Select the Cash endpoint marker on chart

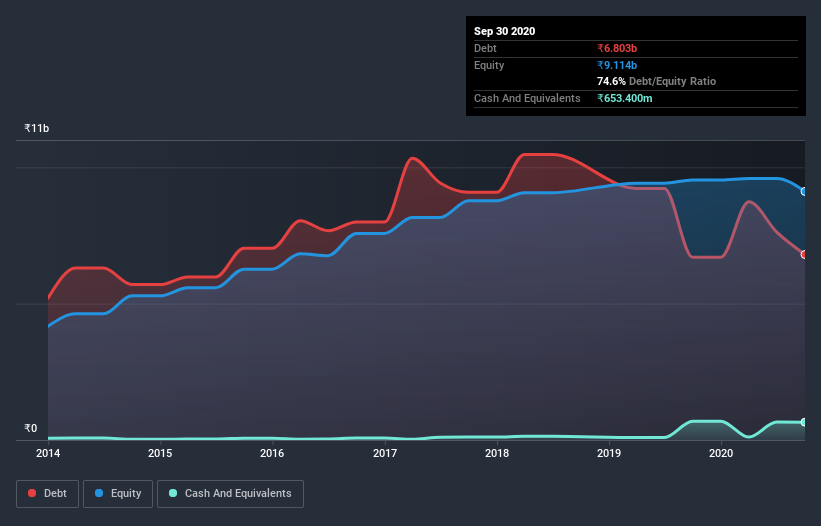click(804, 422)
